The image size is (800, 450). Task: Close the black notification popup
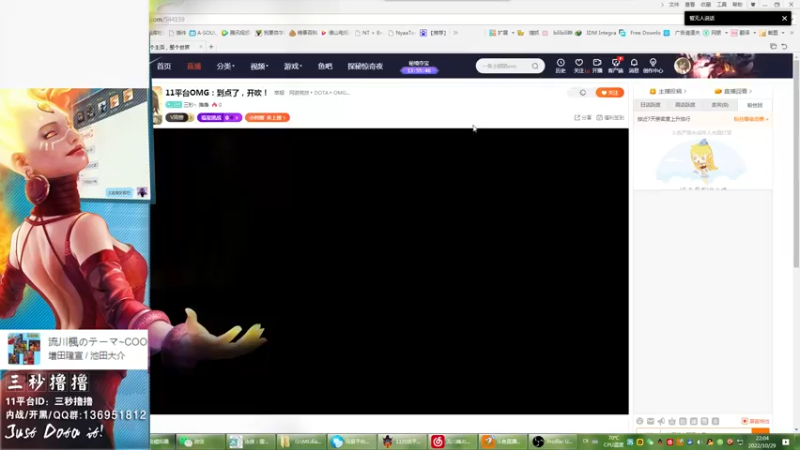784,18
